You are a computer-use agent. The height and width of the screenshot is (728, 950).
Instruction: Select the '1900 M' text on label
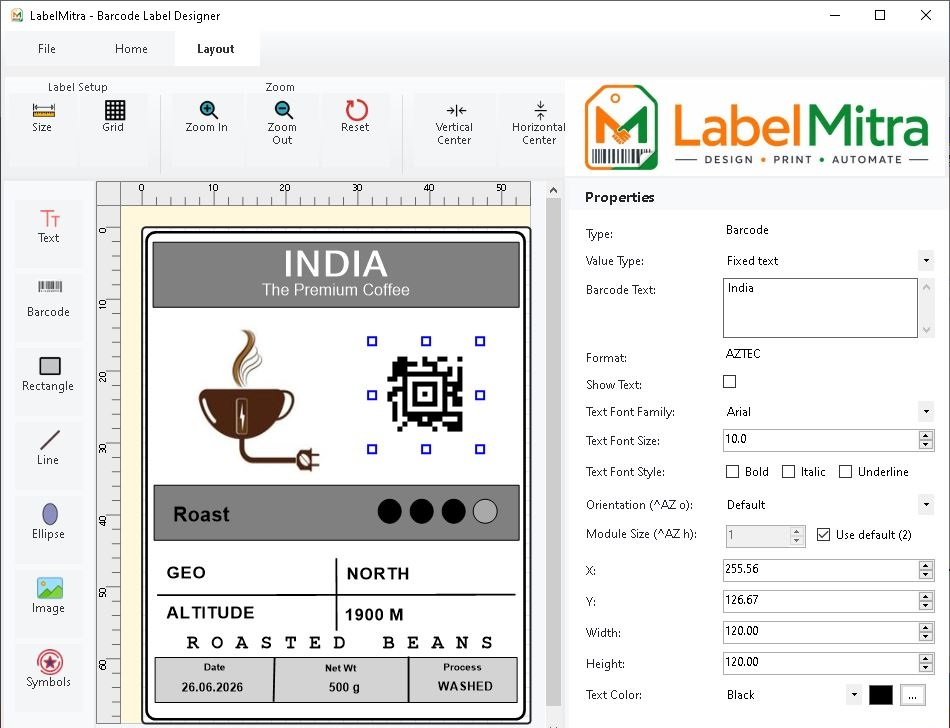[x=374, y=615]
